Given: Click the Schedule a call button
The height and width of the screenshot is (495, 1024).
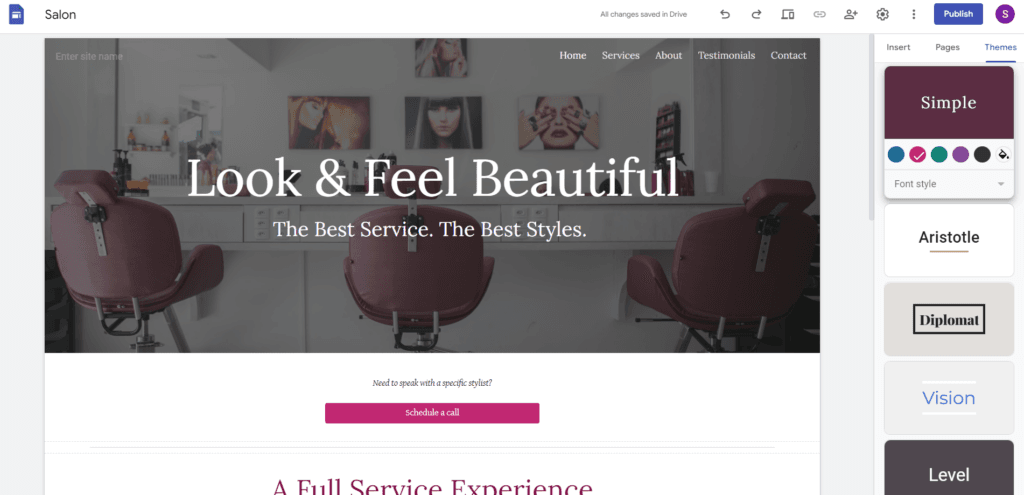Looking at the screenshot, I should click(432, 413).
